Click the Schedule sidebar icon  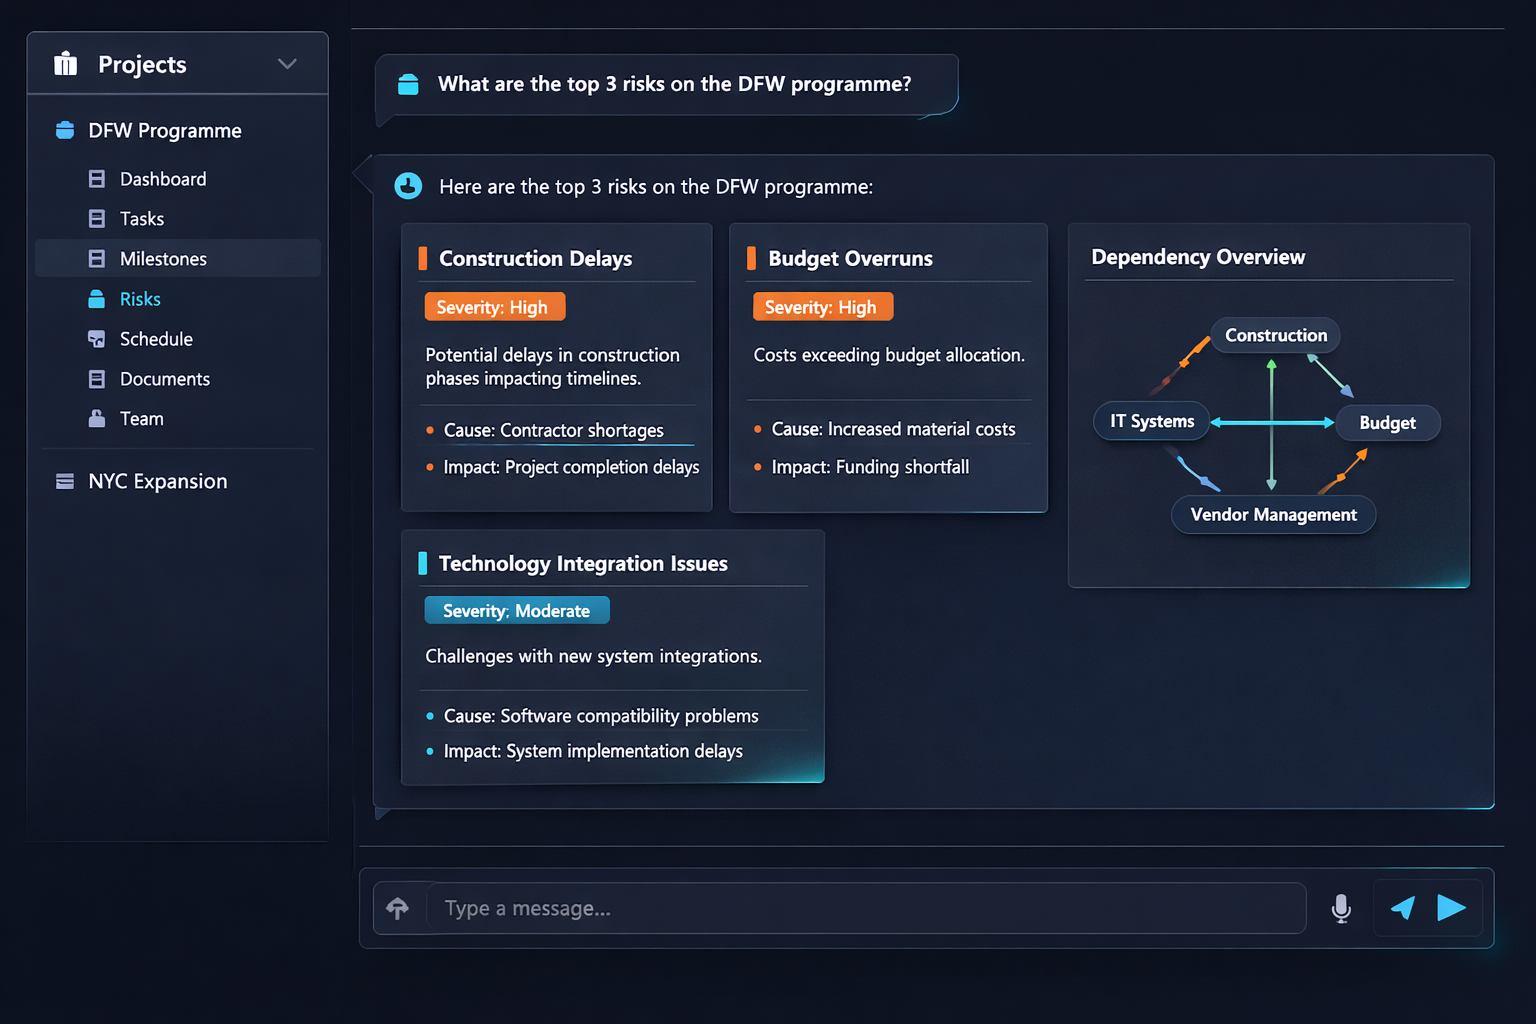point(97,339)
